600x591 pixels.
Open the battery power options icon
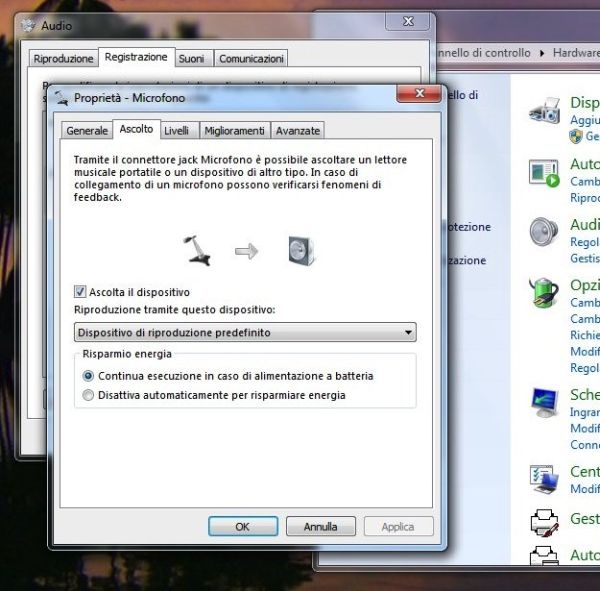(x=544, y=291)
